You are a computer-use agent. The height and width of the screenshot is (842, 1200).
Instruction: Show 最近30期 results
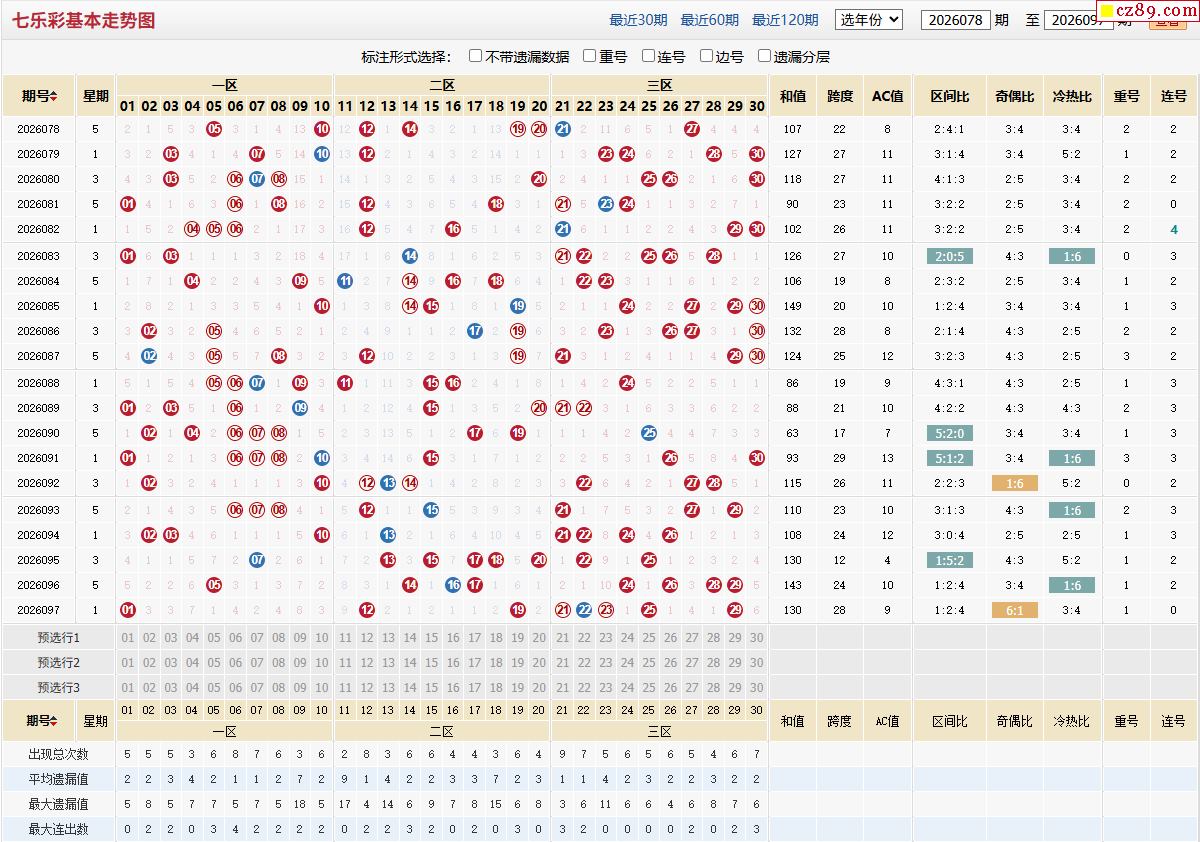tap(638, 20)
